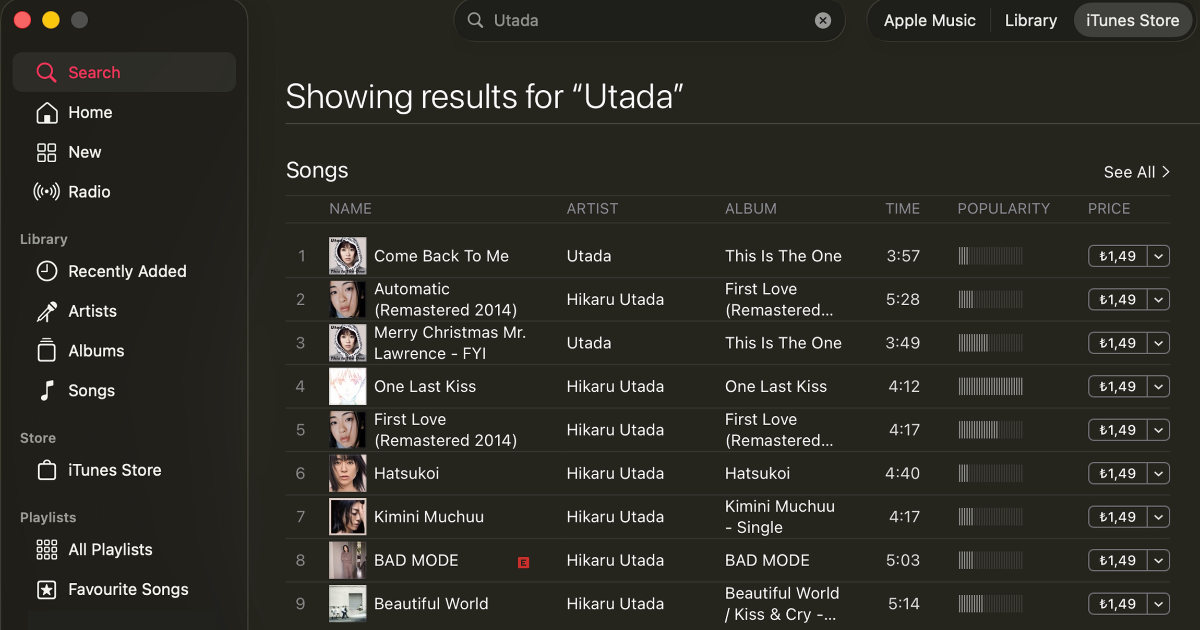
Task: Click album 'Kimini Muchuu - Single'
Action: pyautogui.click(x=780, y=517)
